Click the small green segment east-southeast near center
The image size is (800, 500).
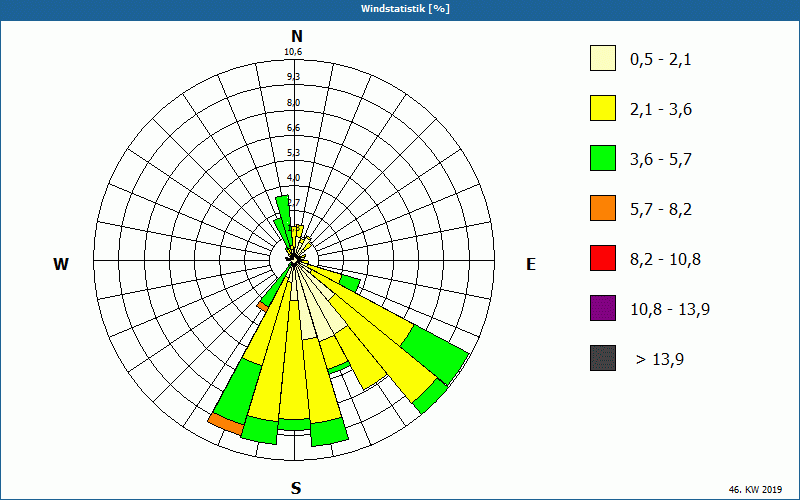350,283
